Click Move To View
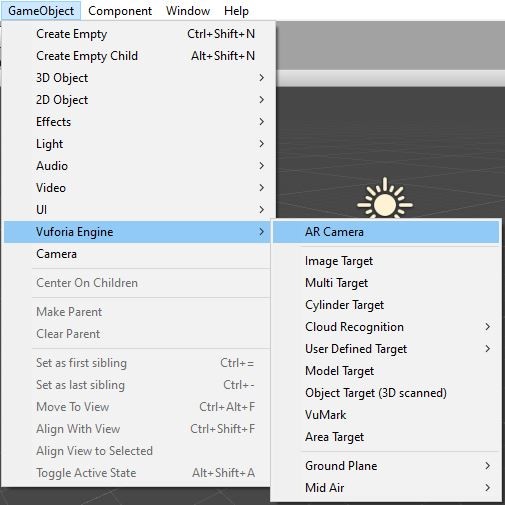 point(137,407)
